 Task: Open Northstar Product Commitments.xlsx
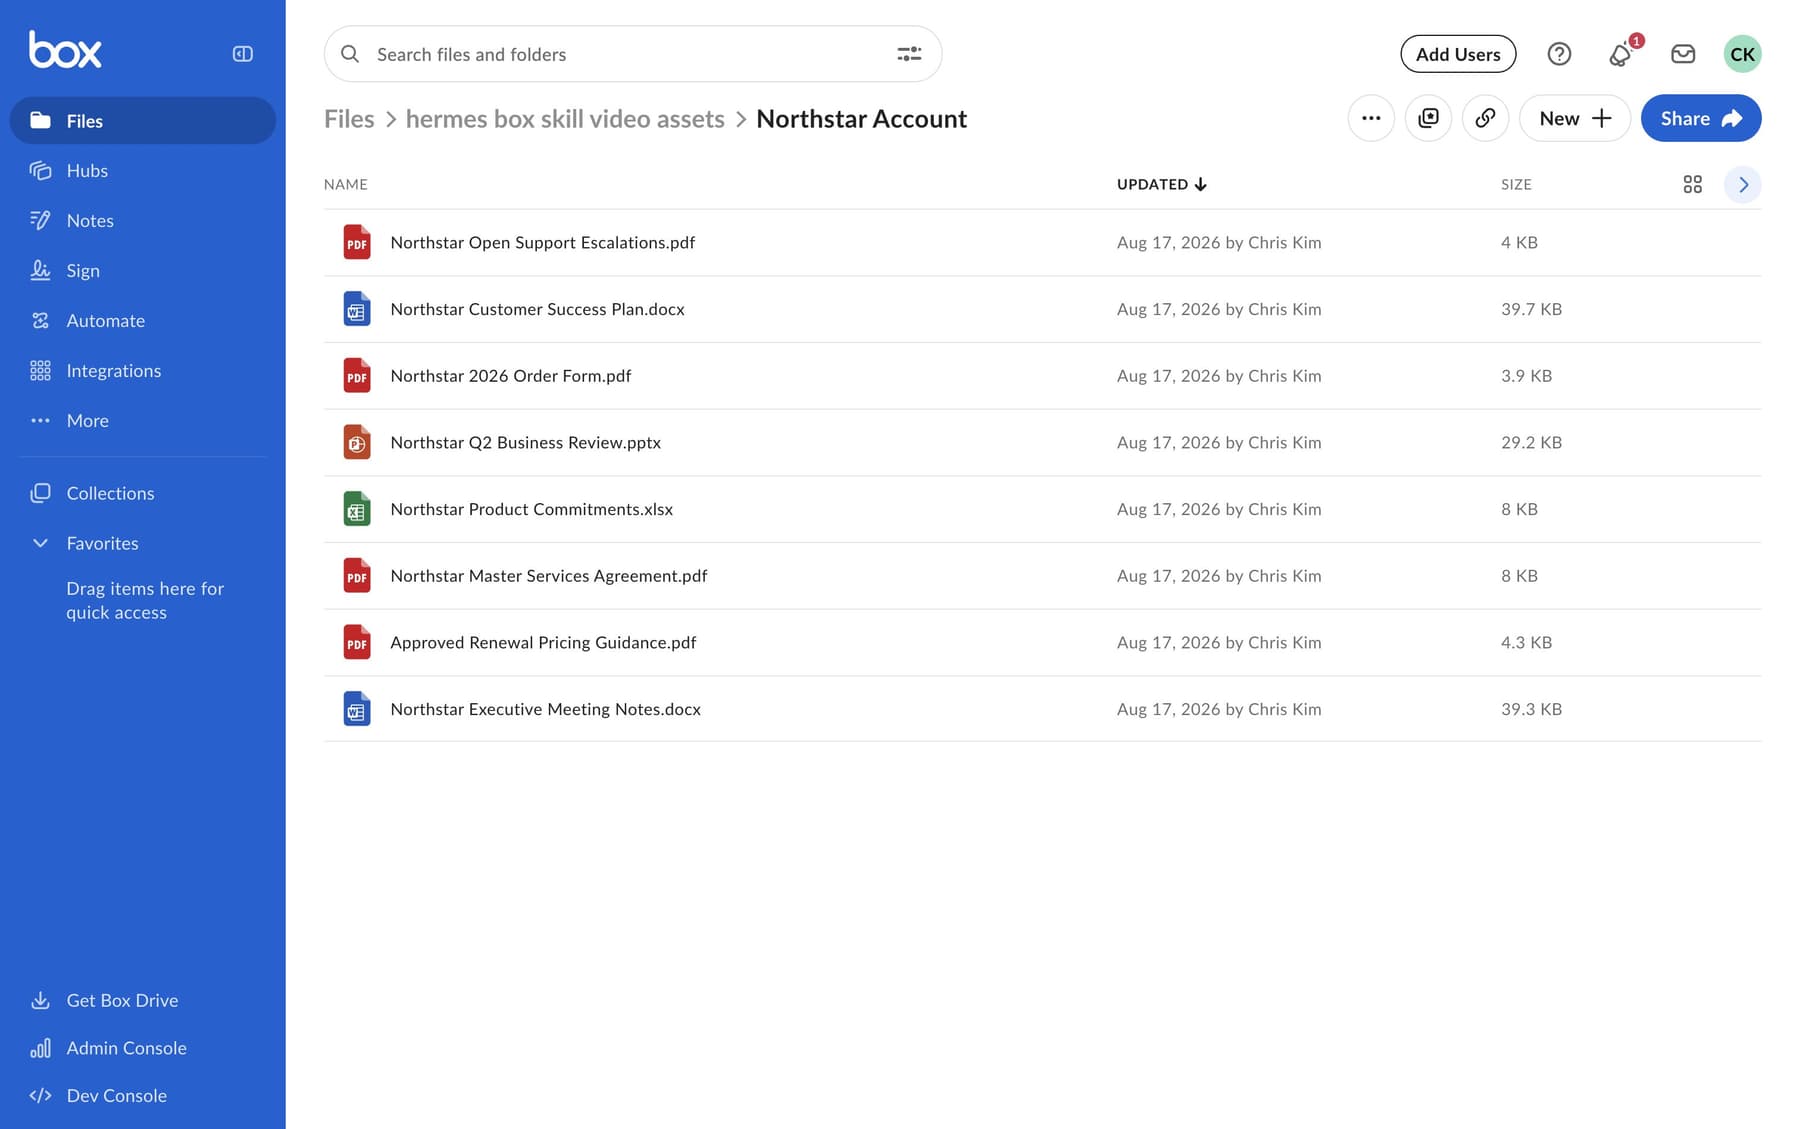pos(531,509)
